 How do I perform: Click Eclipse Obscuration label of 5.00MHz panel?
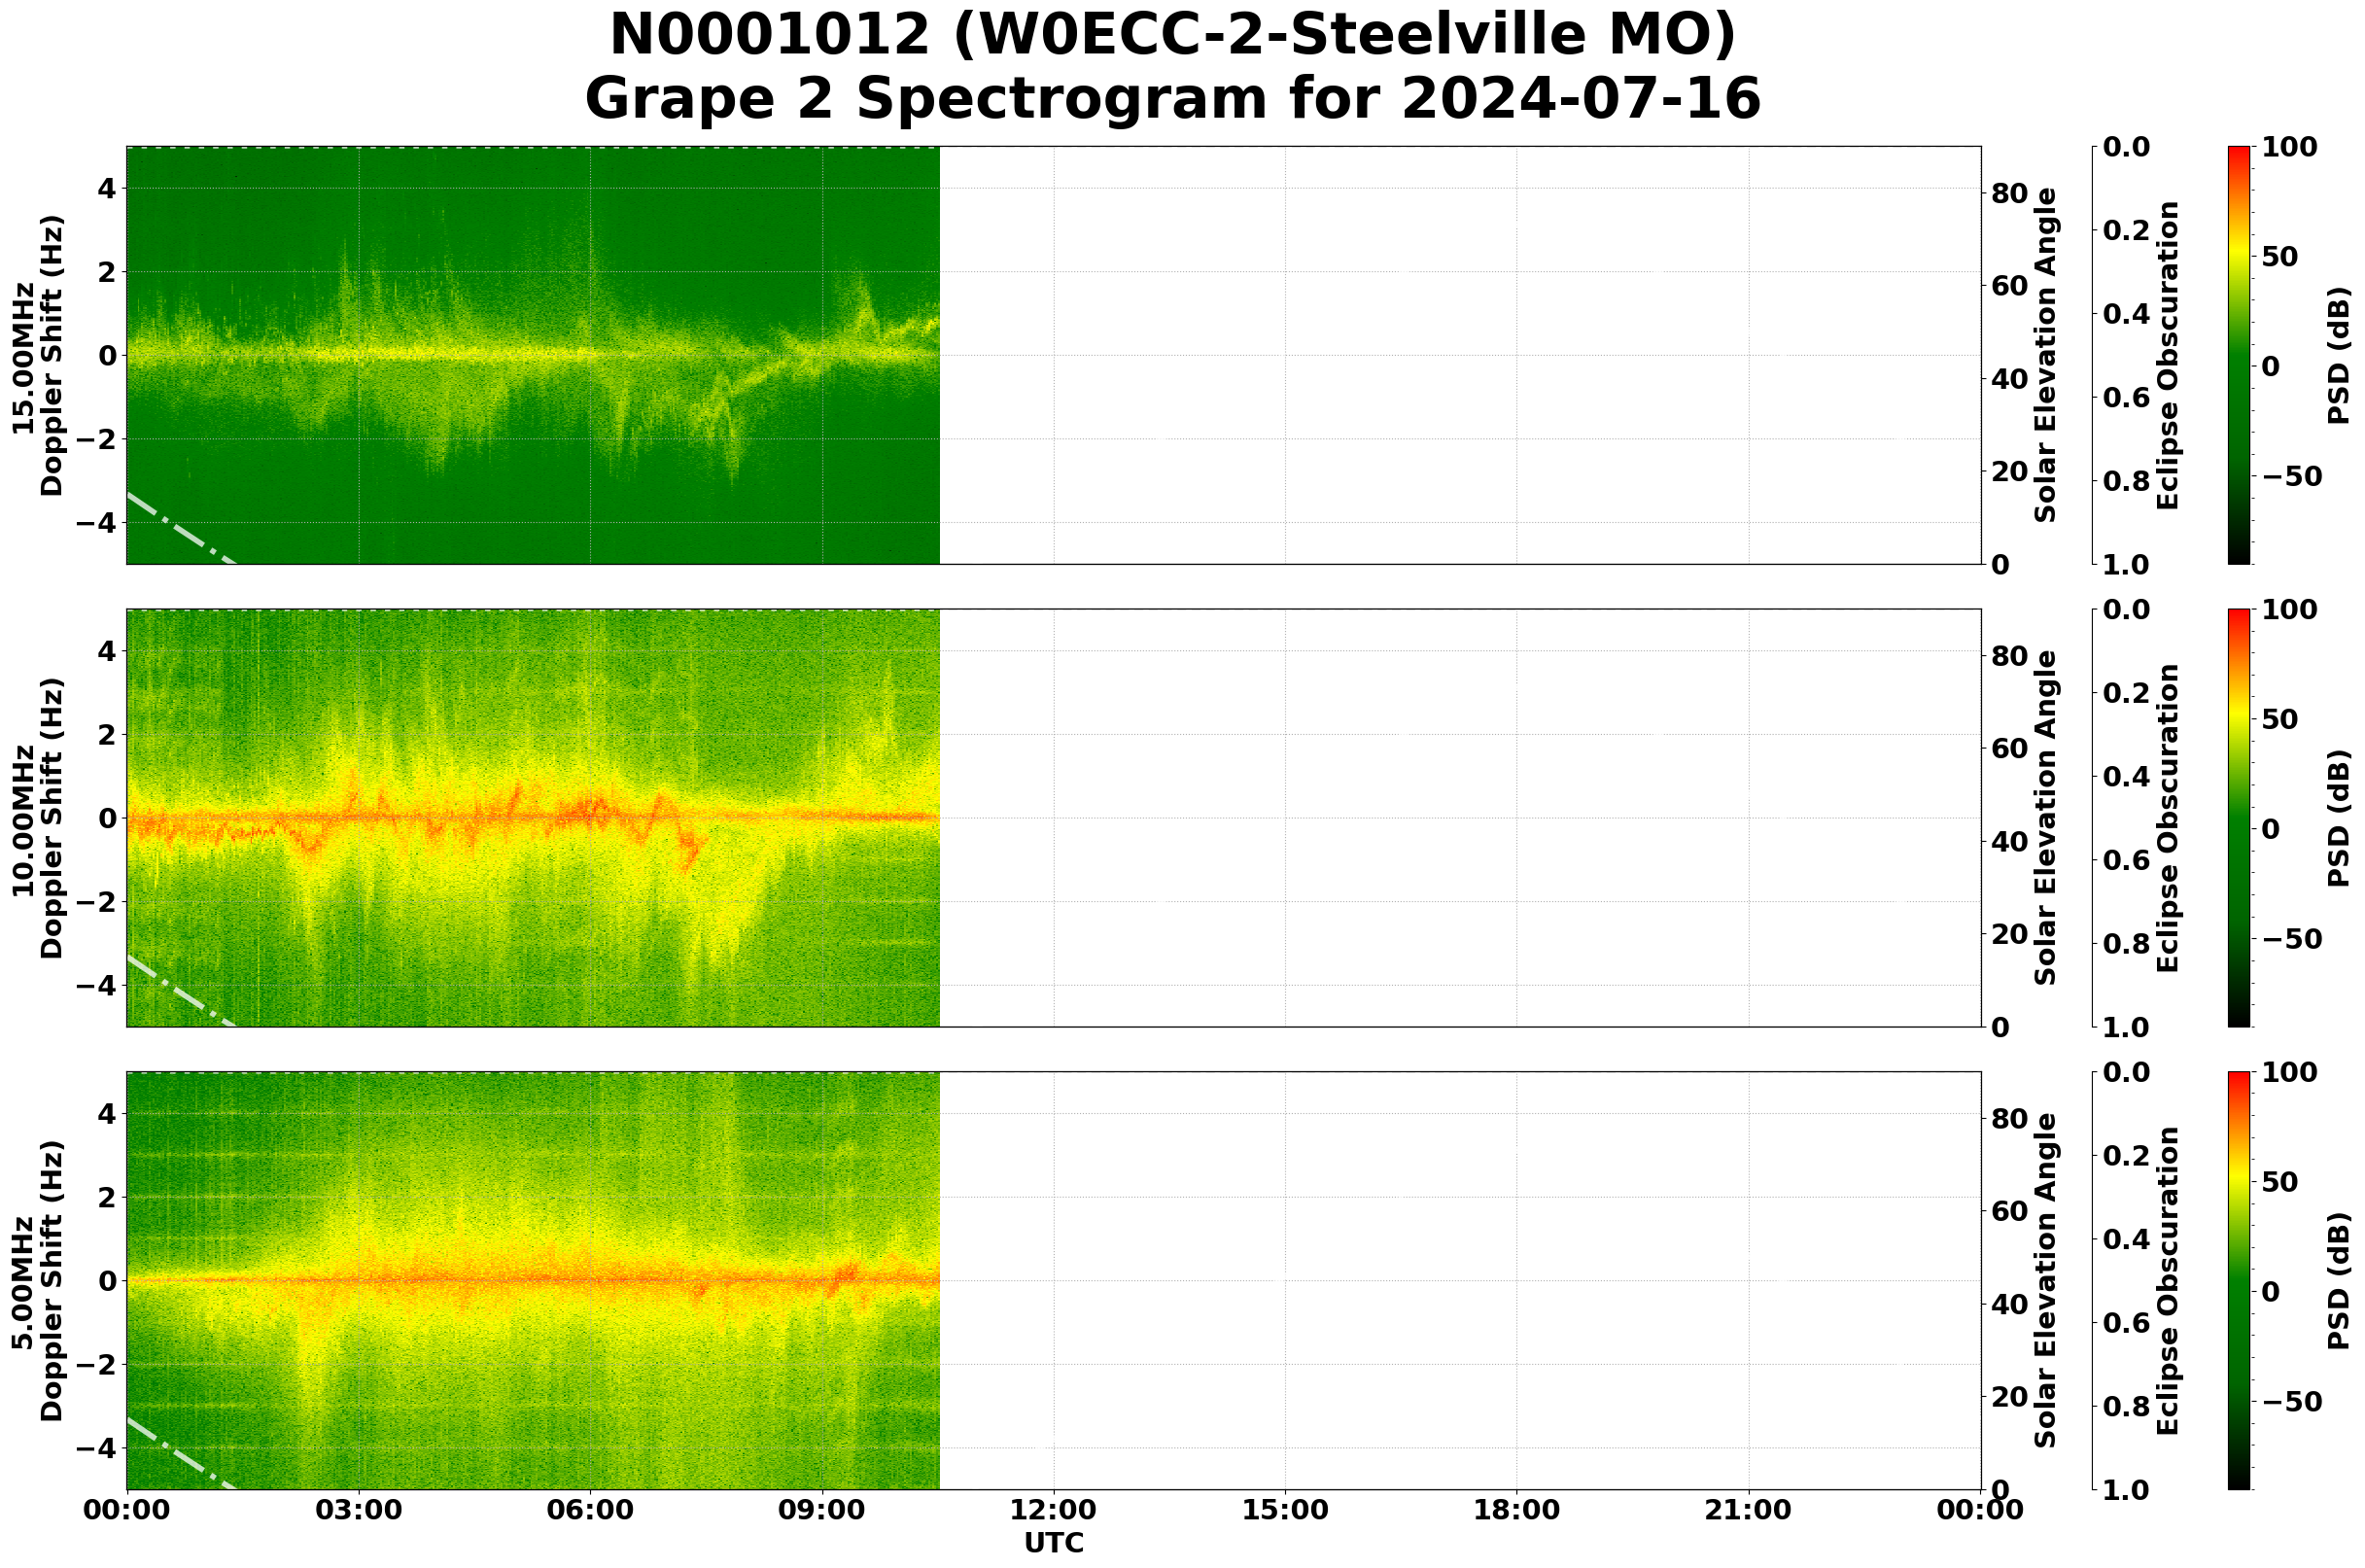click(x=2167, y=1281)
